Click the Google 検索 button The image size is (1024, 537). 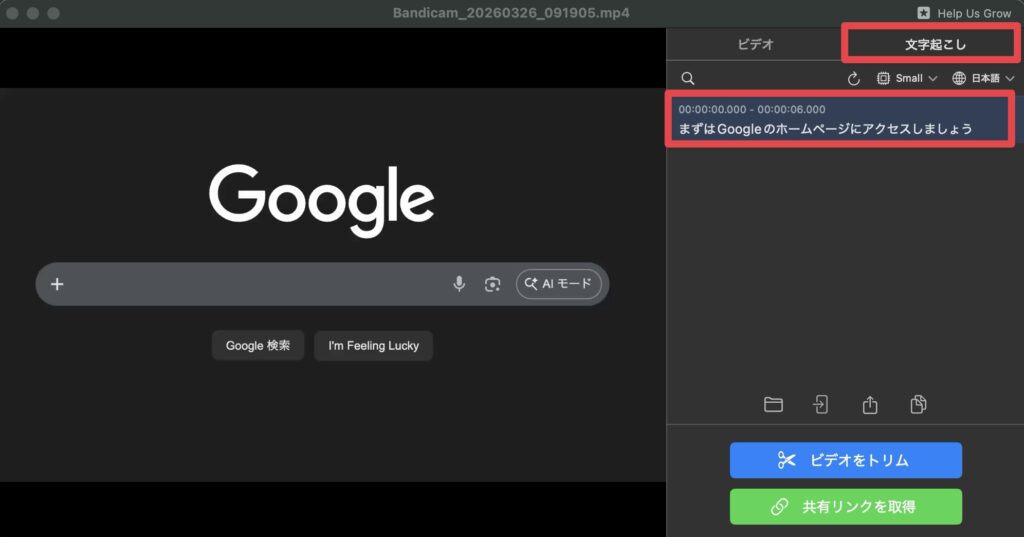coord(258,346)
